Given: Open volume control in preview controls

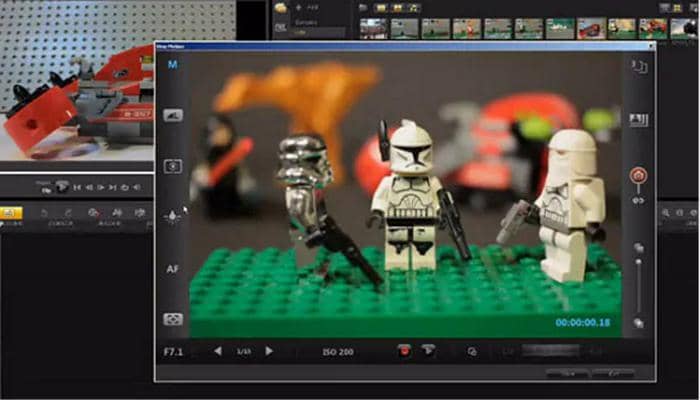Looking at the screenshot, I should [x=137, y=188].
